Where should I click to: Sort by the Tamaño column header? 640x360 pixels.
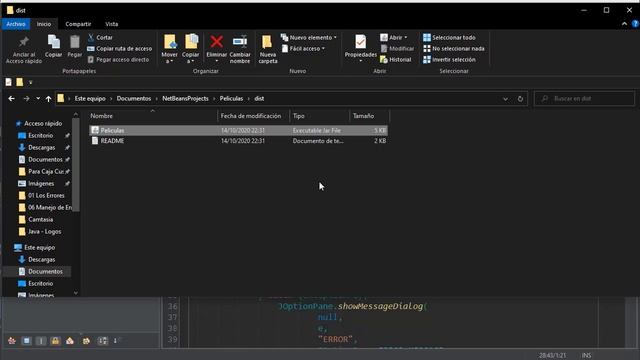tap(369, 116)
